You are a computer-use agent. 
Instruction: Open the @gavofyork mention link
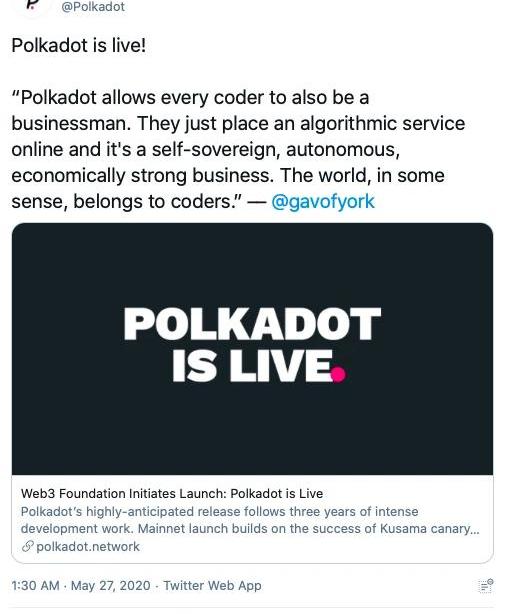[323, 201]
